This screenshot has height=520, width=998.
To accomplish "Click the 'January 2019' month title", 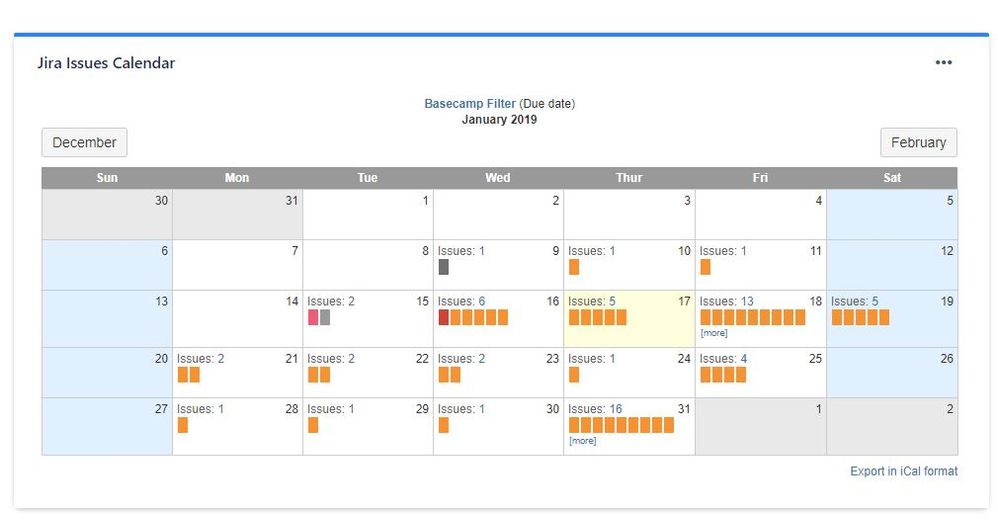I will [499, 119].
